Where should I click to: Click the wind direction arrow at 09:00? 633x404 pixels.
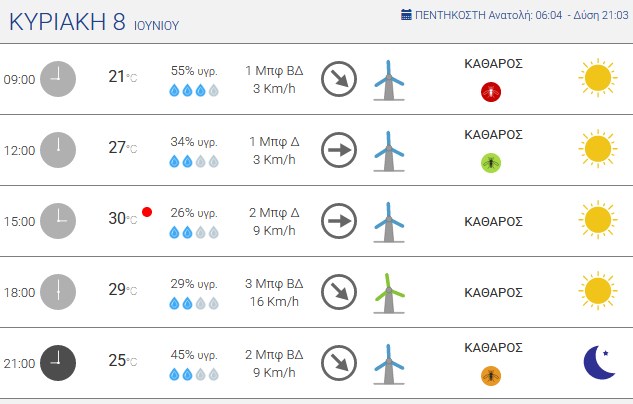[339, 79]
